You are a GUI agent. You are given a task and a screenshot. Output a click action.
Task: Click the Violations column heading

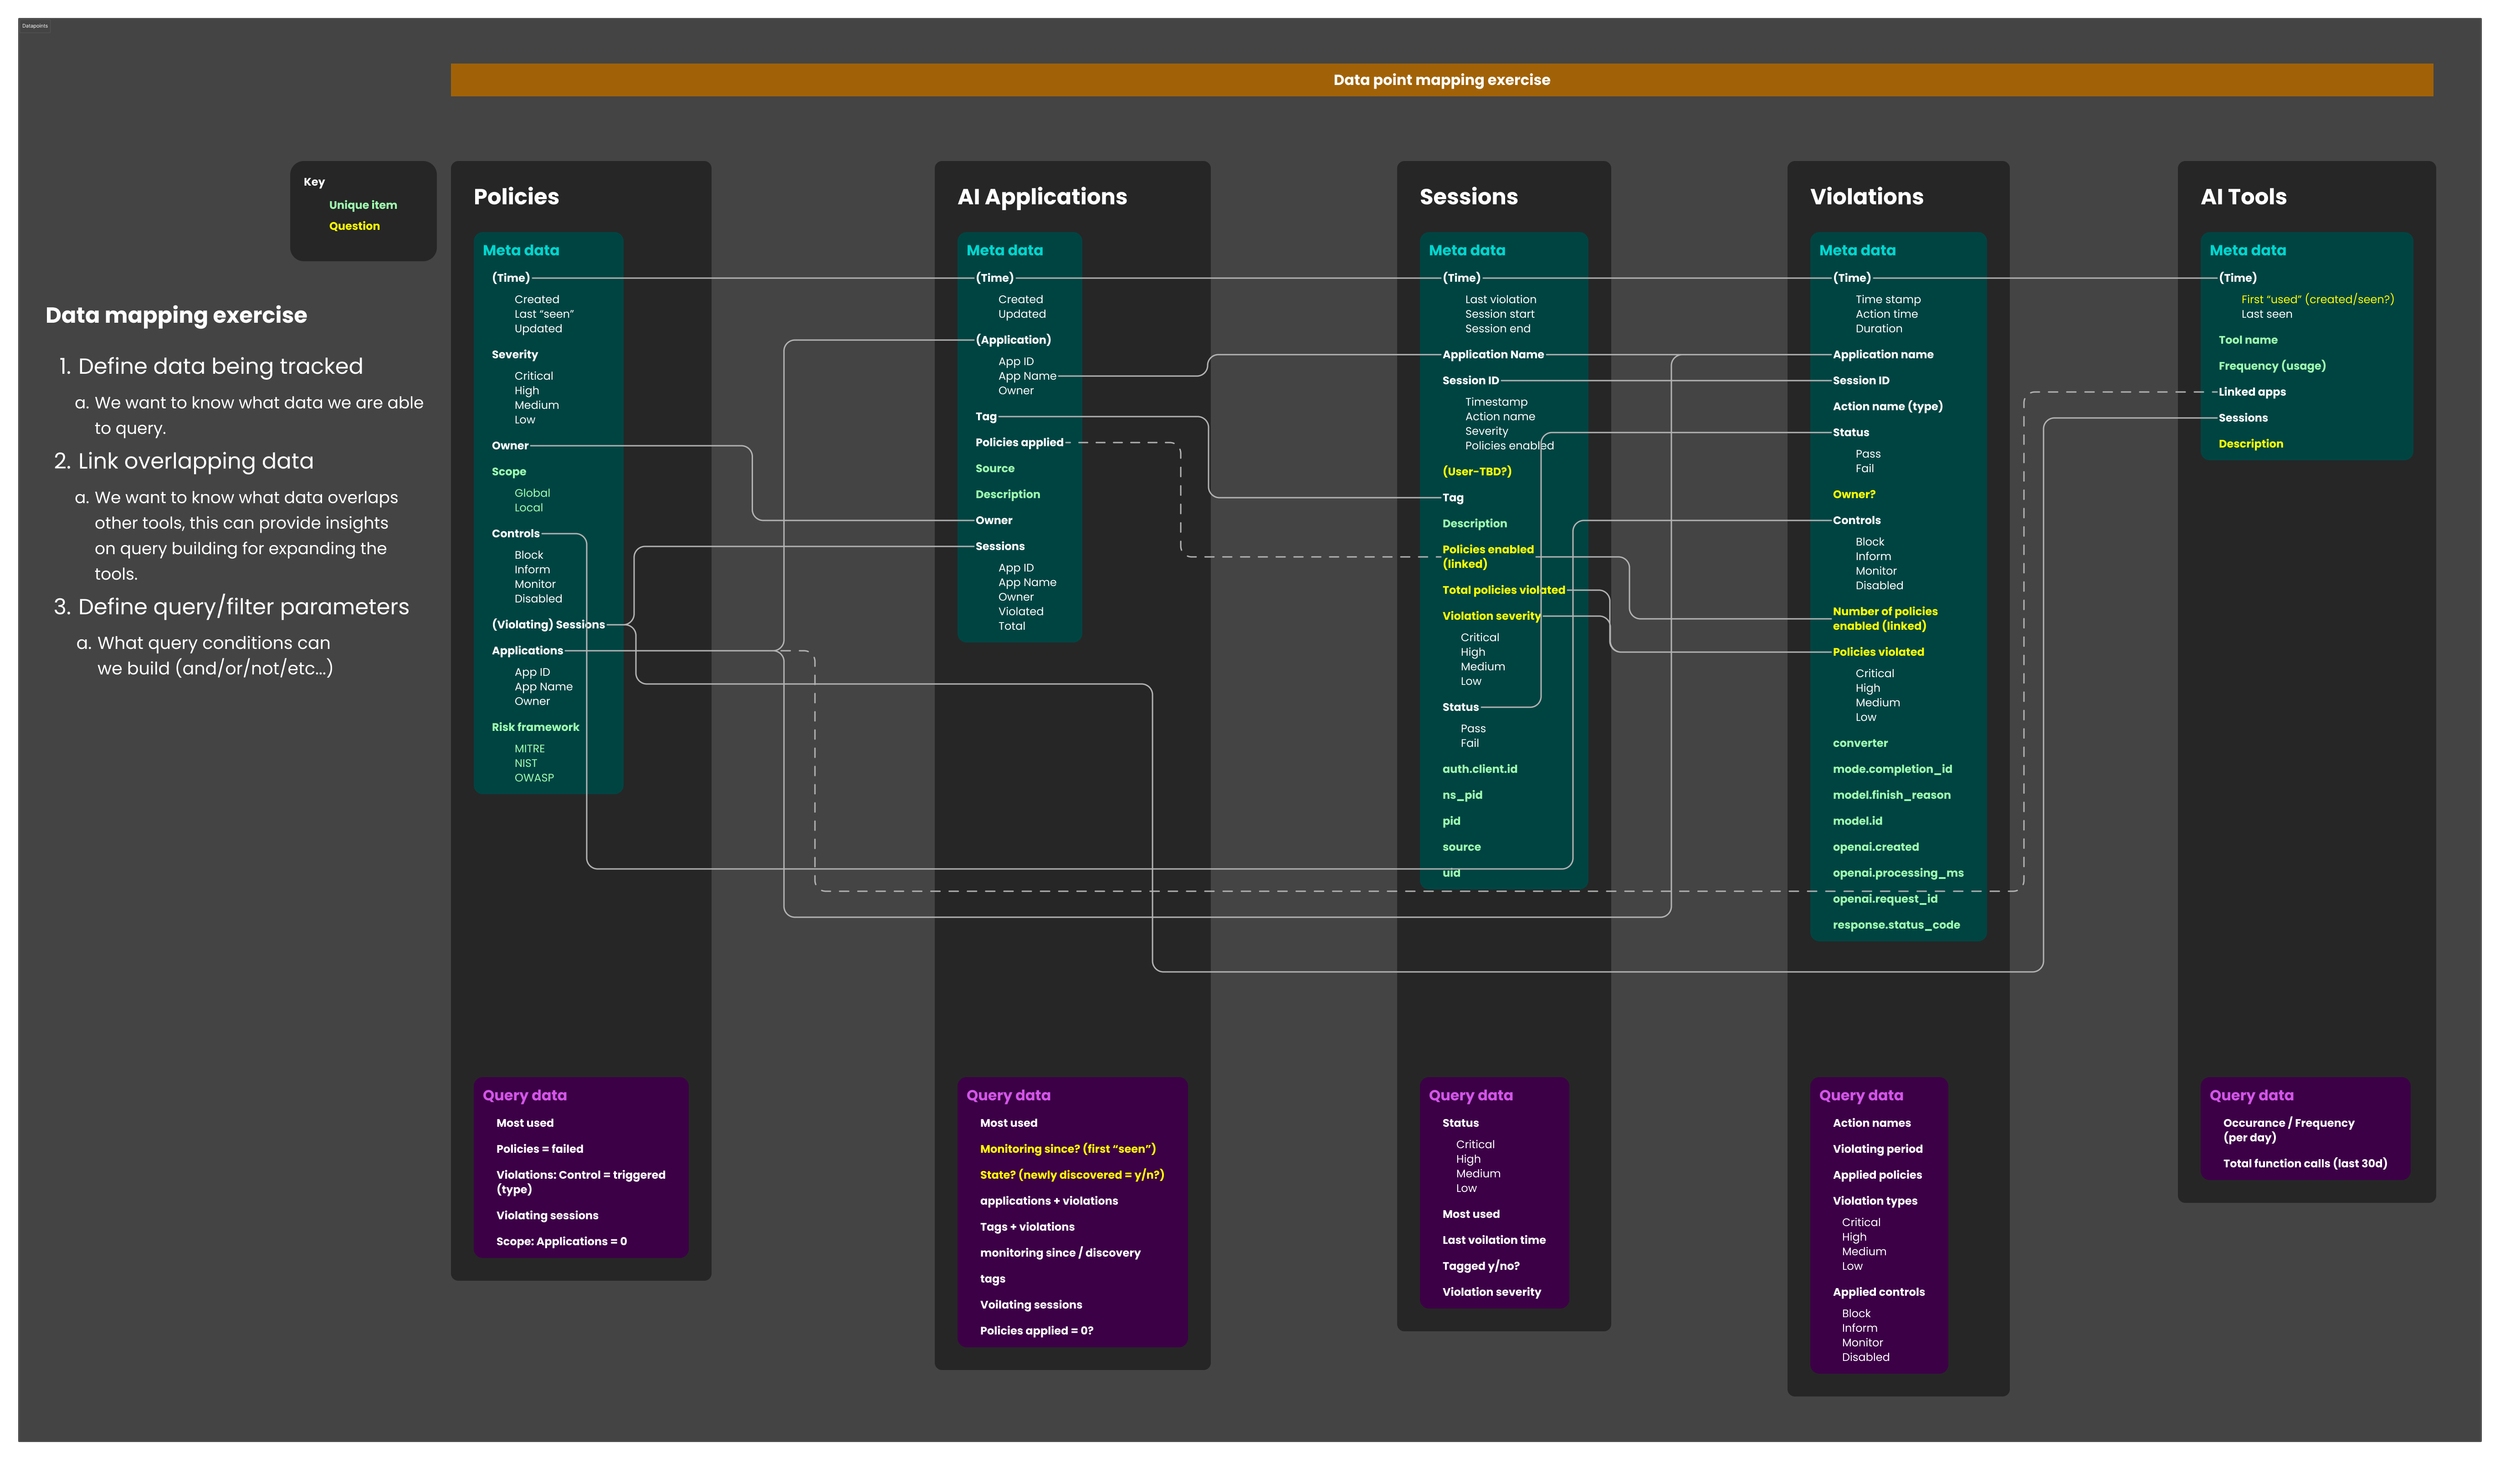(x=1866, y=197)
